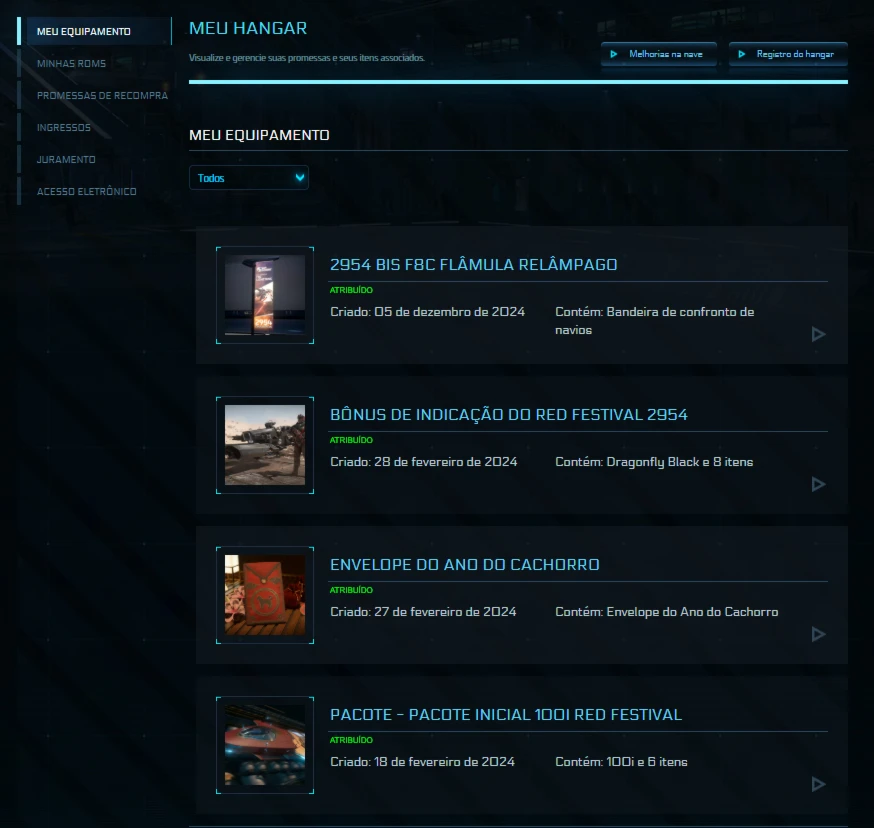Expand the 2954 BIS F8C Flâmula Relâmpago arrow
Image resolution: width=874 pixels, height=828 pixels.
click(x=818, y=334)
